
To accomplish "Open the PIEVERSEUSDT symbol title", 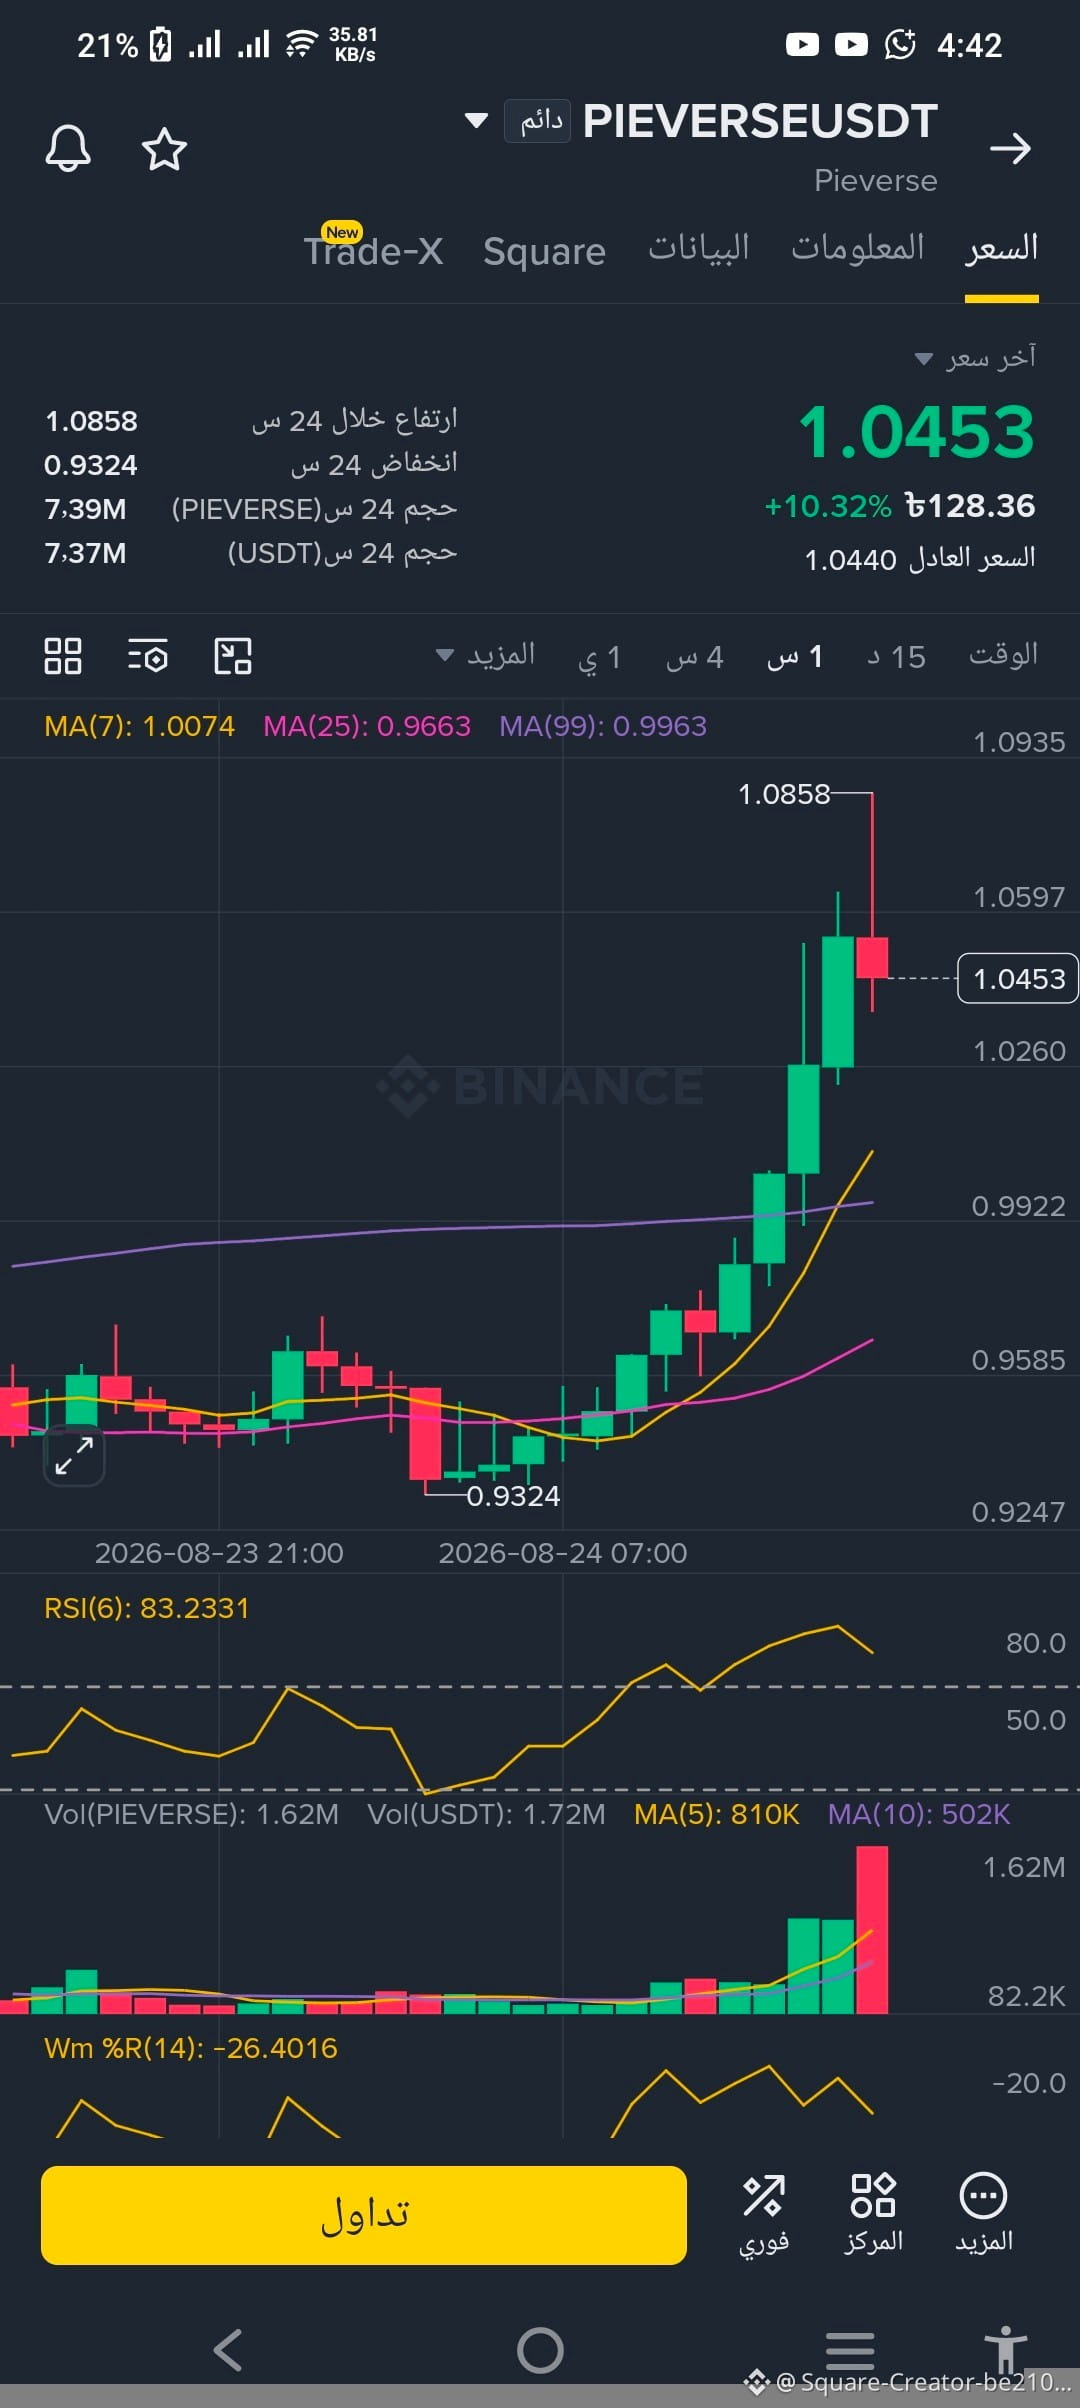I will 760,121.
